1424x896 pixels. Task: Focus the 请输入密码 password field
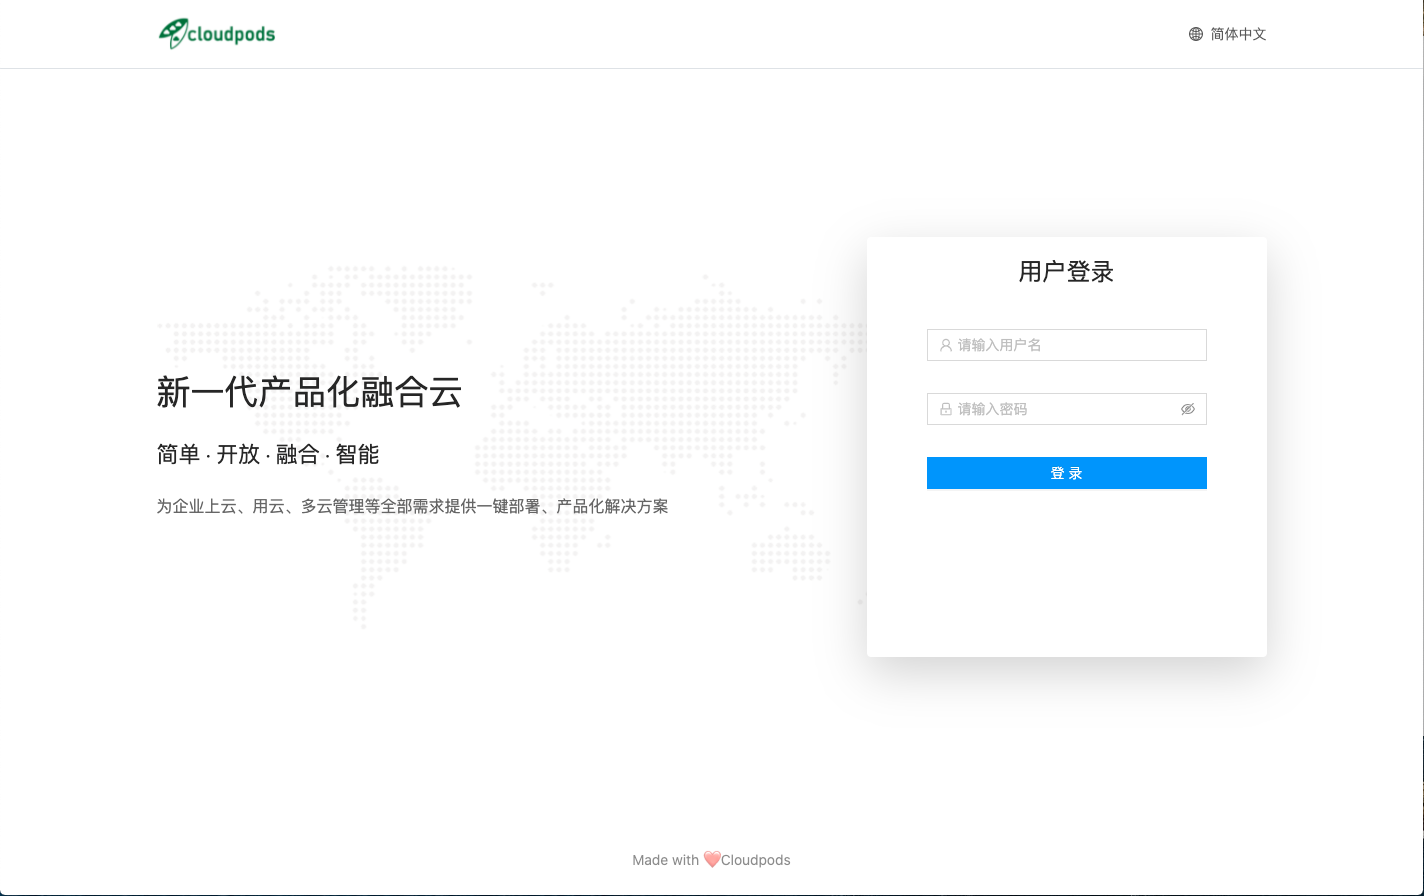[1060, 409]
